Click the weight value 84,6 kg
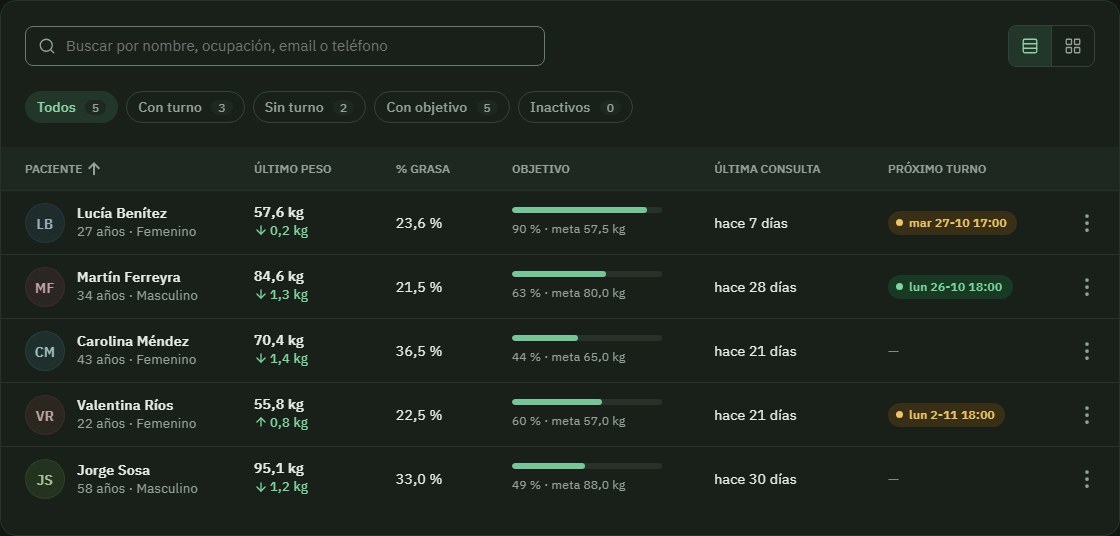This screenshot has width=1120, height=536. (x=279, y=277)
